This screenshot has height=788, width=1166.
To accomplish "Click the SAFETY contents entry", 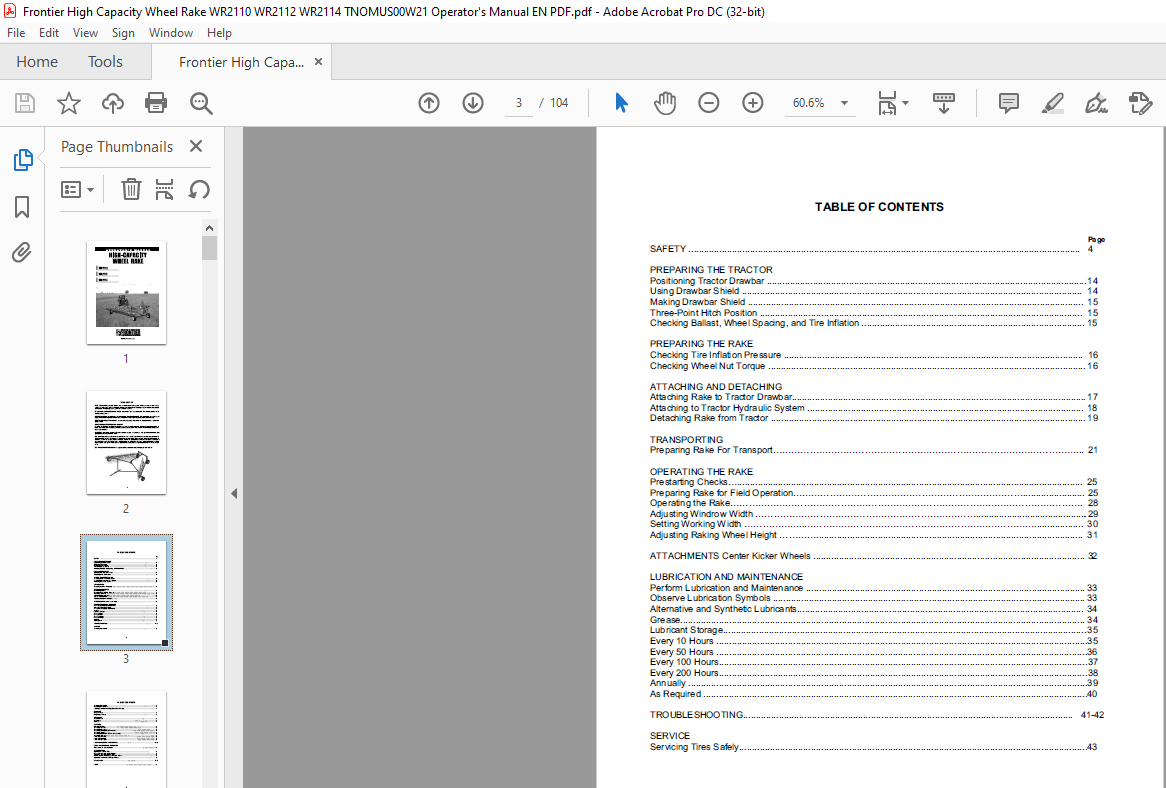I will click(873, 249).
